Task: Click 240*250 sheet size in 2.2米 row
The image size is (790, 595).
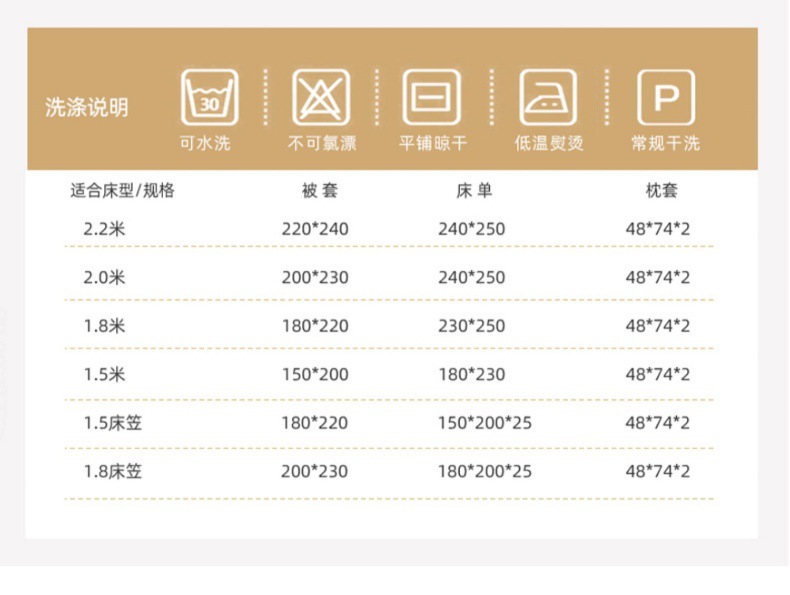Action: [x=472, y=229]
